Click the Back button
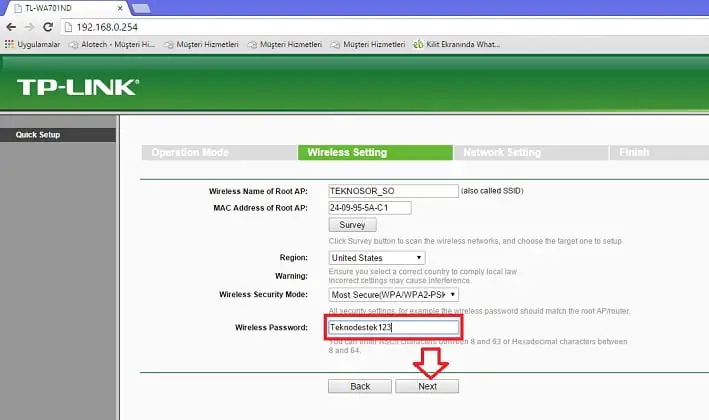The height and width of the screenshot is (420, 709). pyautogui.click(x=360, y=387)
